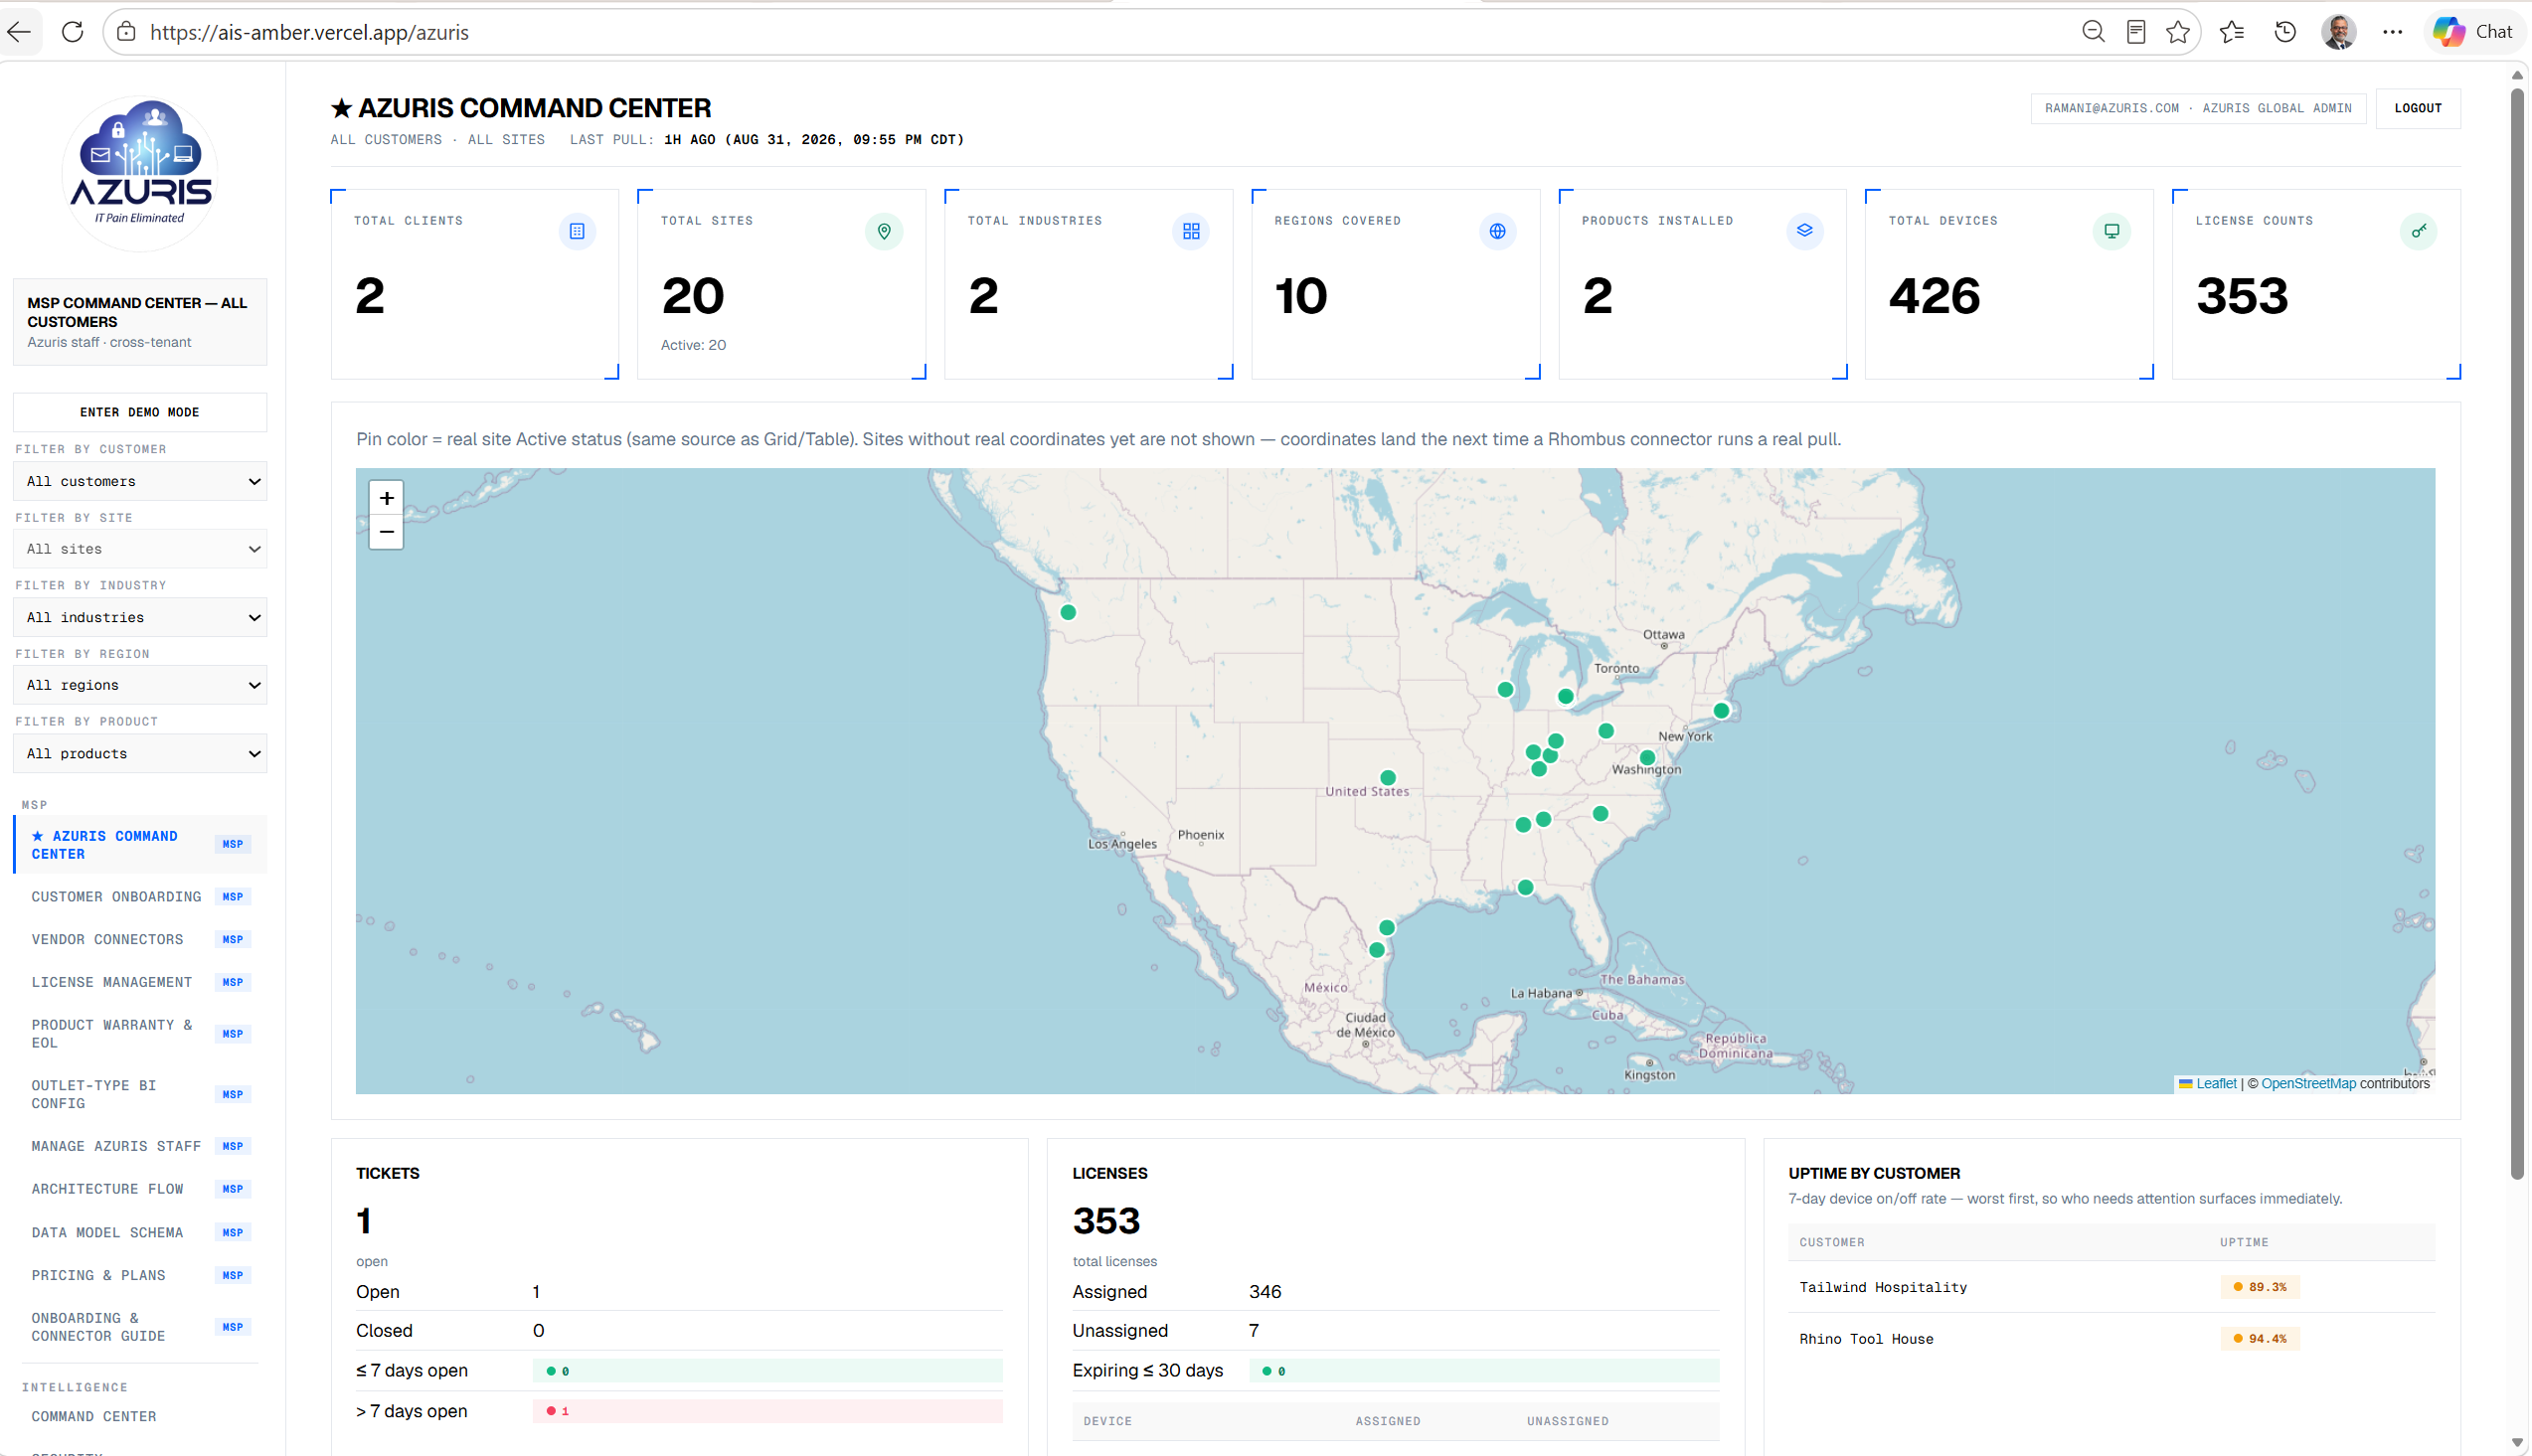Click the 89.3% uptime badge
2532x1456 pixels.
[2260, 1288]
